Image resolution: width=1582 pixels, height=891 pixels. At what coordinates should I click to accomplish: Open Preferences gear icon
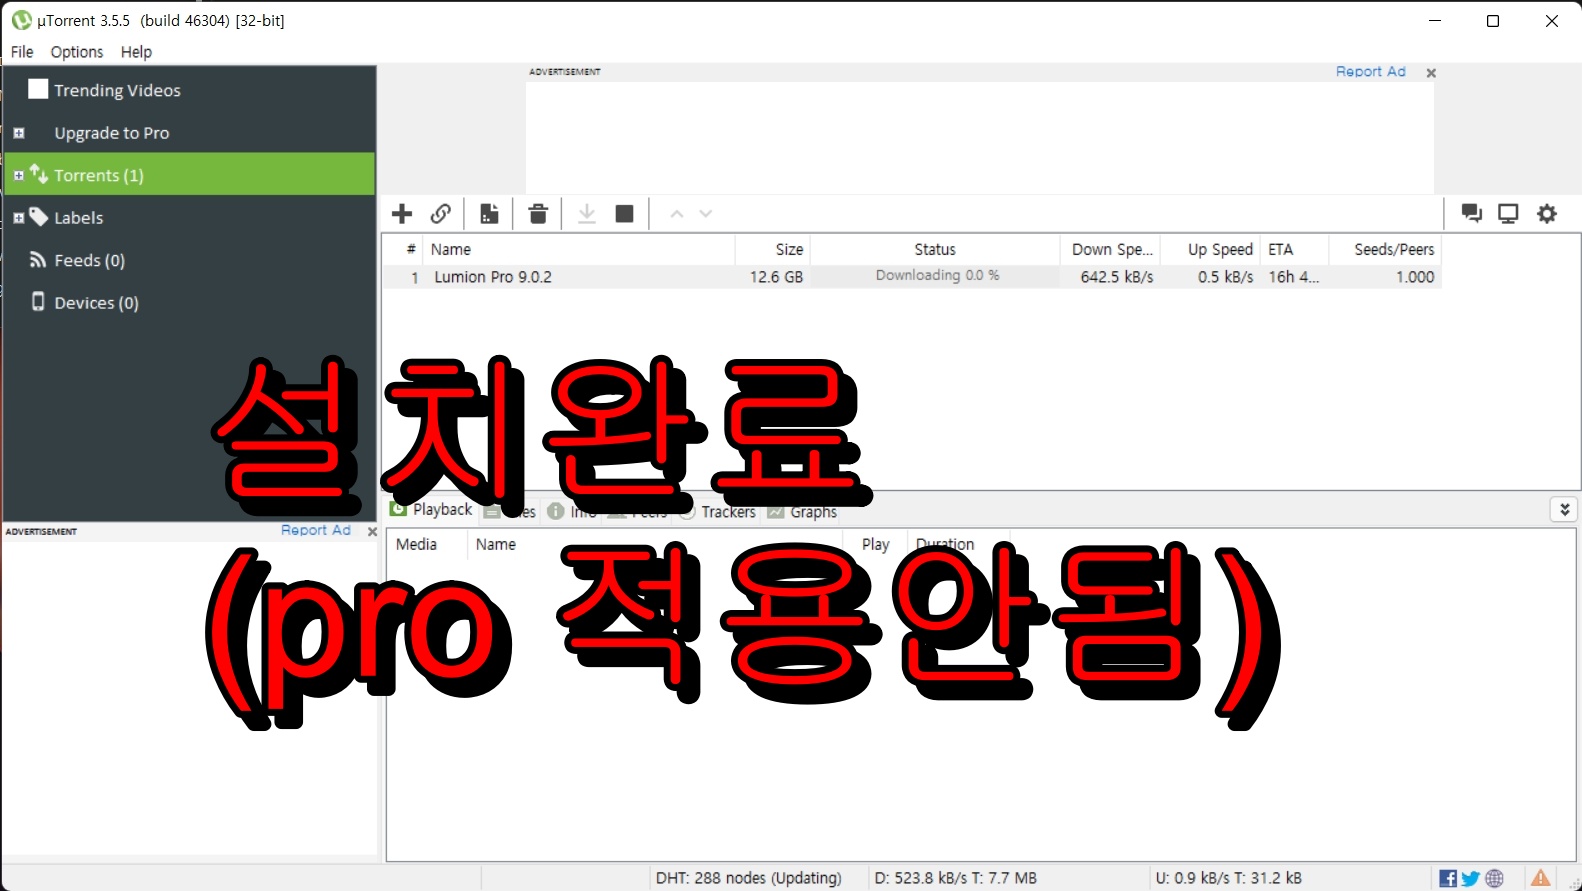click(x=1547, y=213)
